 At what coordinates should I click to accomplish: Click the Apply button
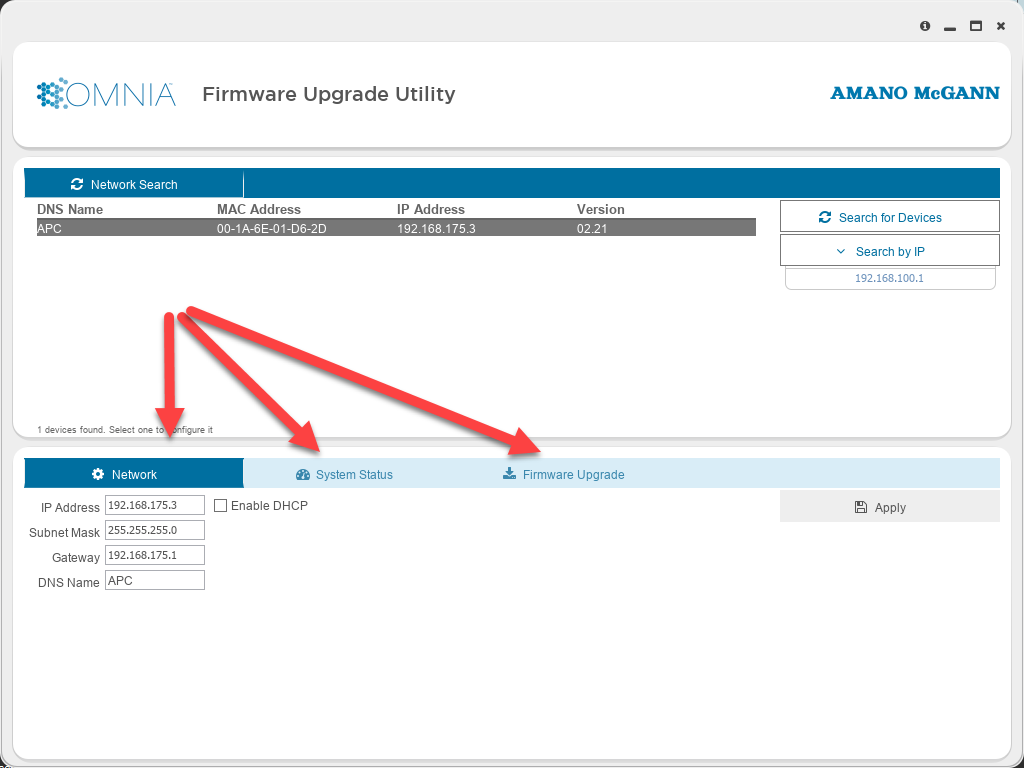pos(889,507)
